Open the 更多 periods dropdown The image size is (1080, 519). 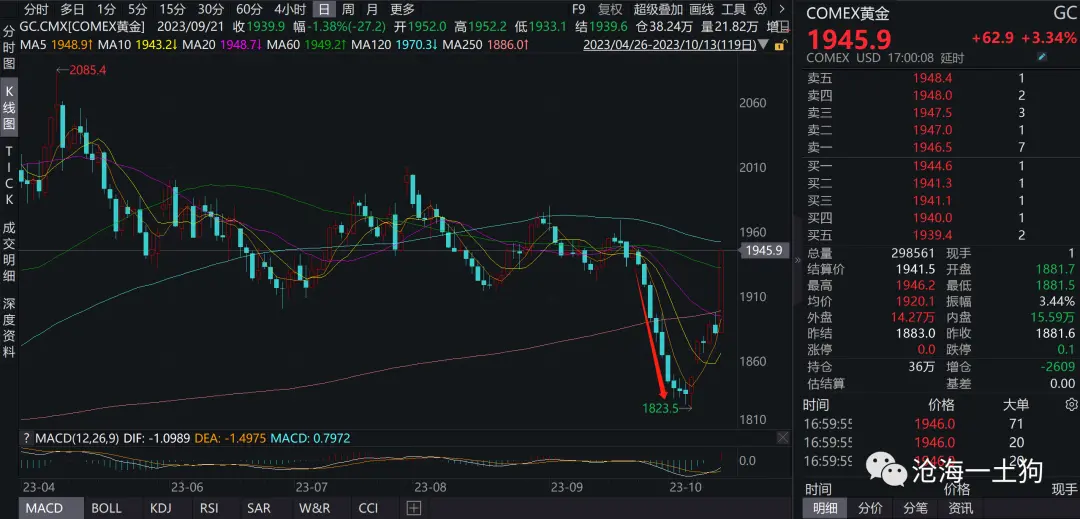(402, 10)
